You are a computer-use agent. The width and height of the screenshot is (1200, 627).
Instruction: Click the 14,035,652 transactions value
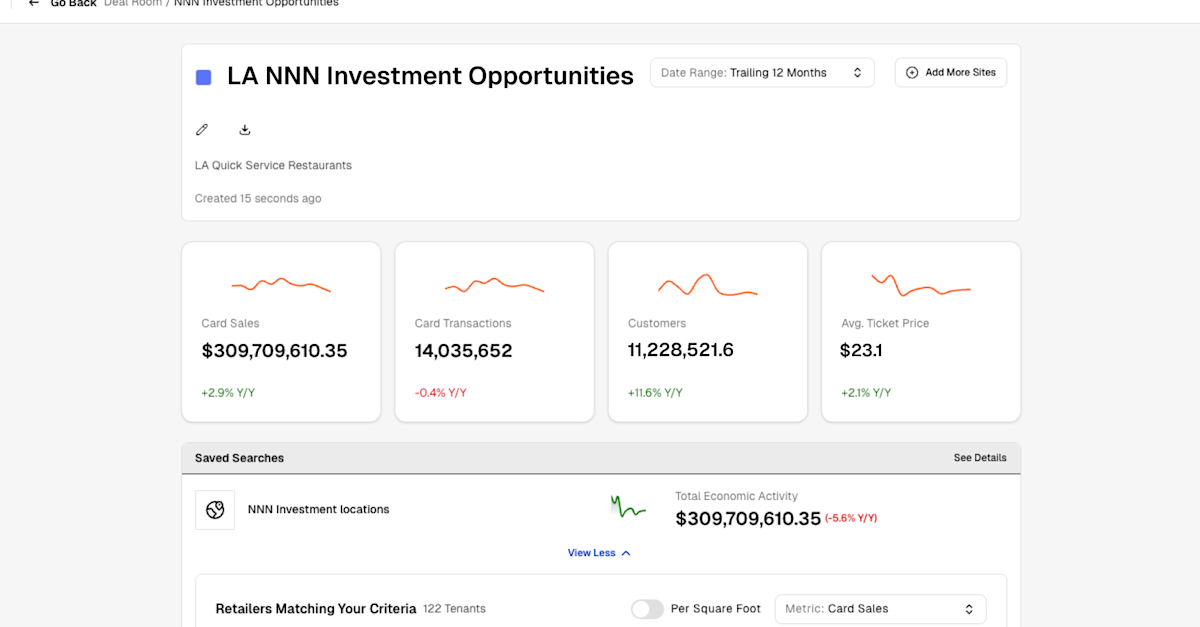(463, 351)
